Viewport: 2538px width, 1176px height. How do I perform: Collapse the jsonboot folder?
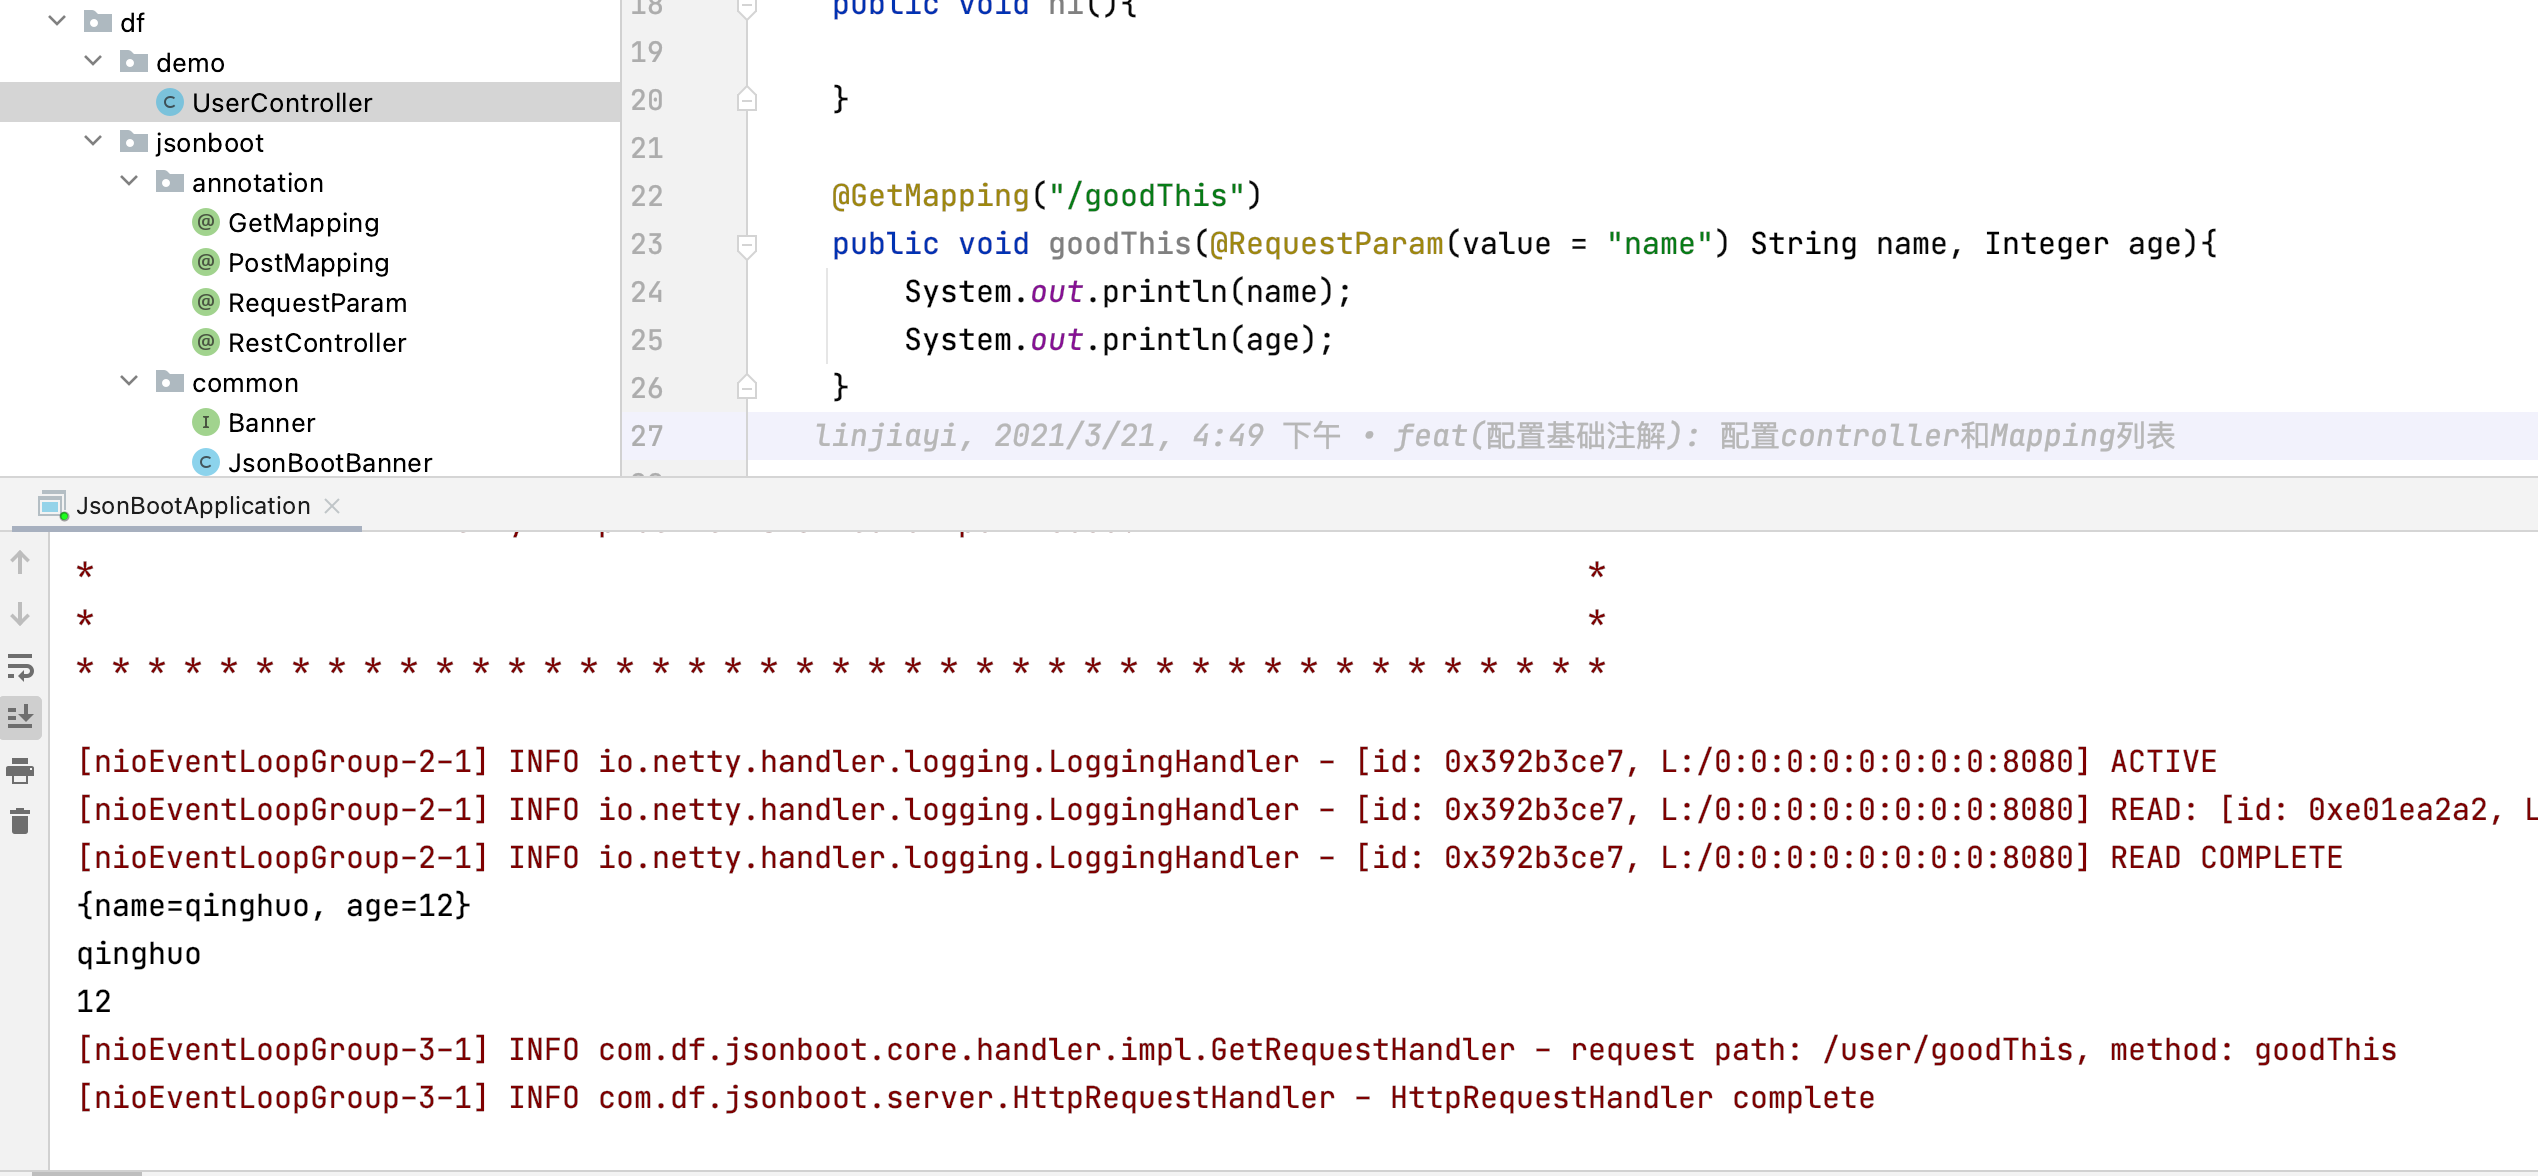point(94,141)
